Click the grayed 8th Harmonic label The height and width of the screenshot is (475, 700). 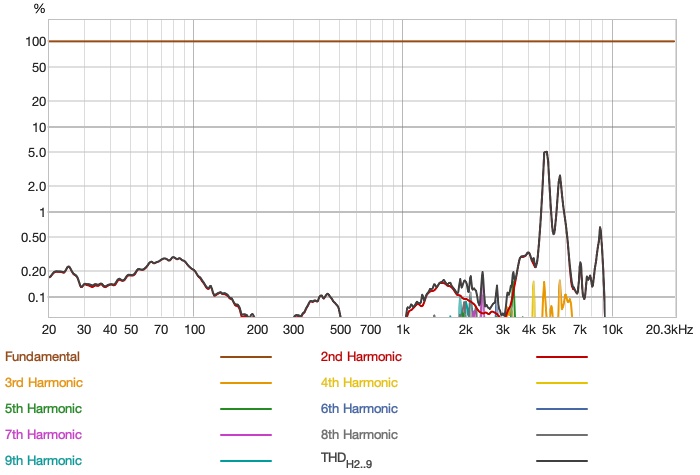click(359, 435)
